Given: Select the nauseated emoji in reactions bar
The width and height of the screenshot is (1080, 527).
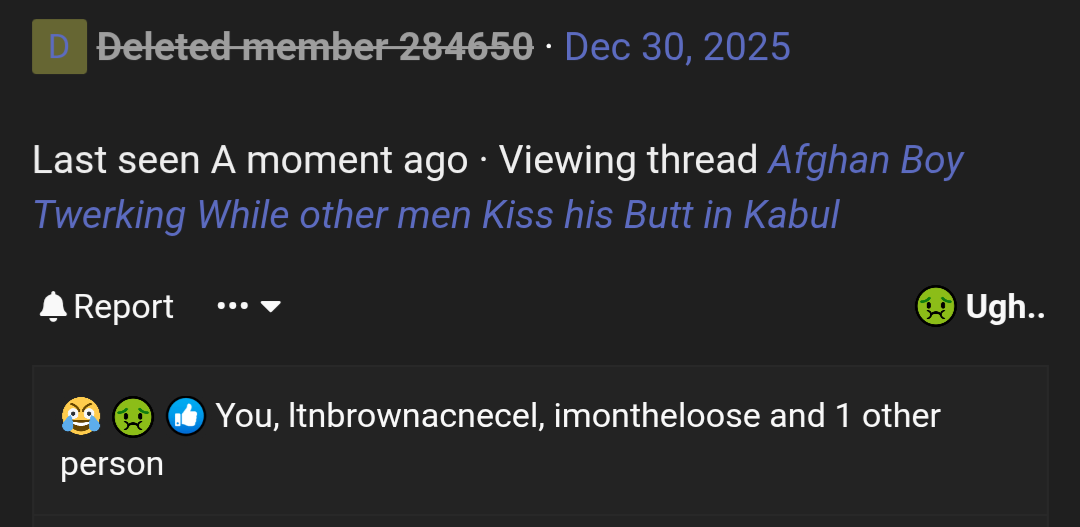Looking at the screenshot, I should point(133,415).
